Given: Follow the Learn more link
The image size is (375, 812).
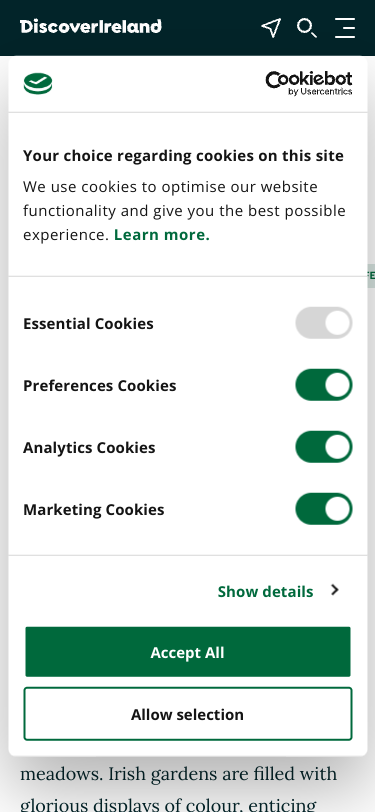Looking at the screenshot, I should [162, 235].
